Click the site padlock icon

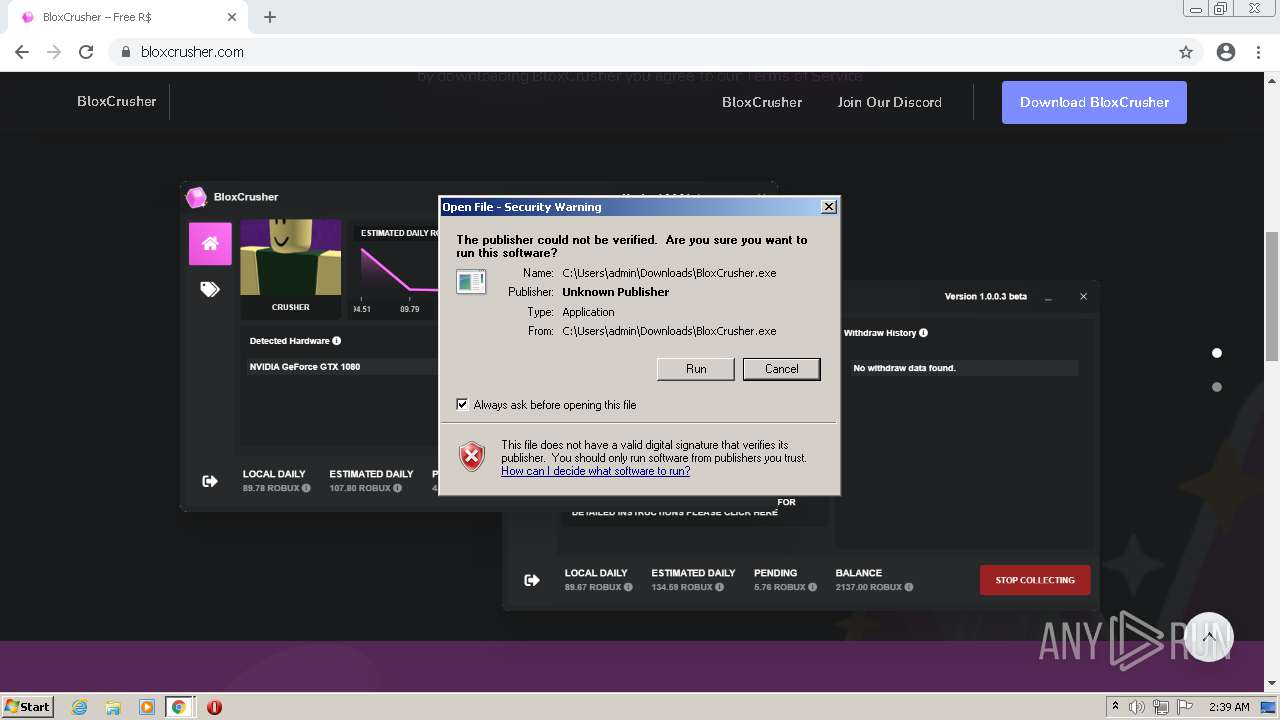[x=126, y=52]
